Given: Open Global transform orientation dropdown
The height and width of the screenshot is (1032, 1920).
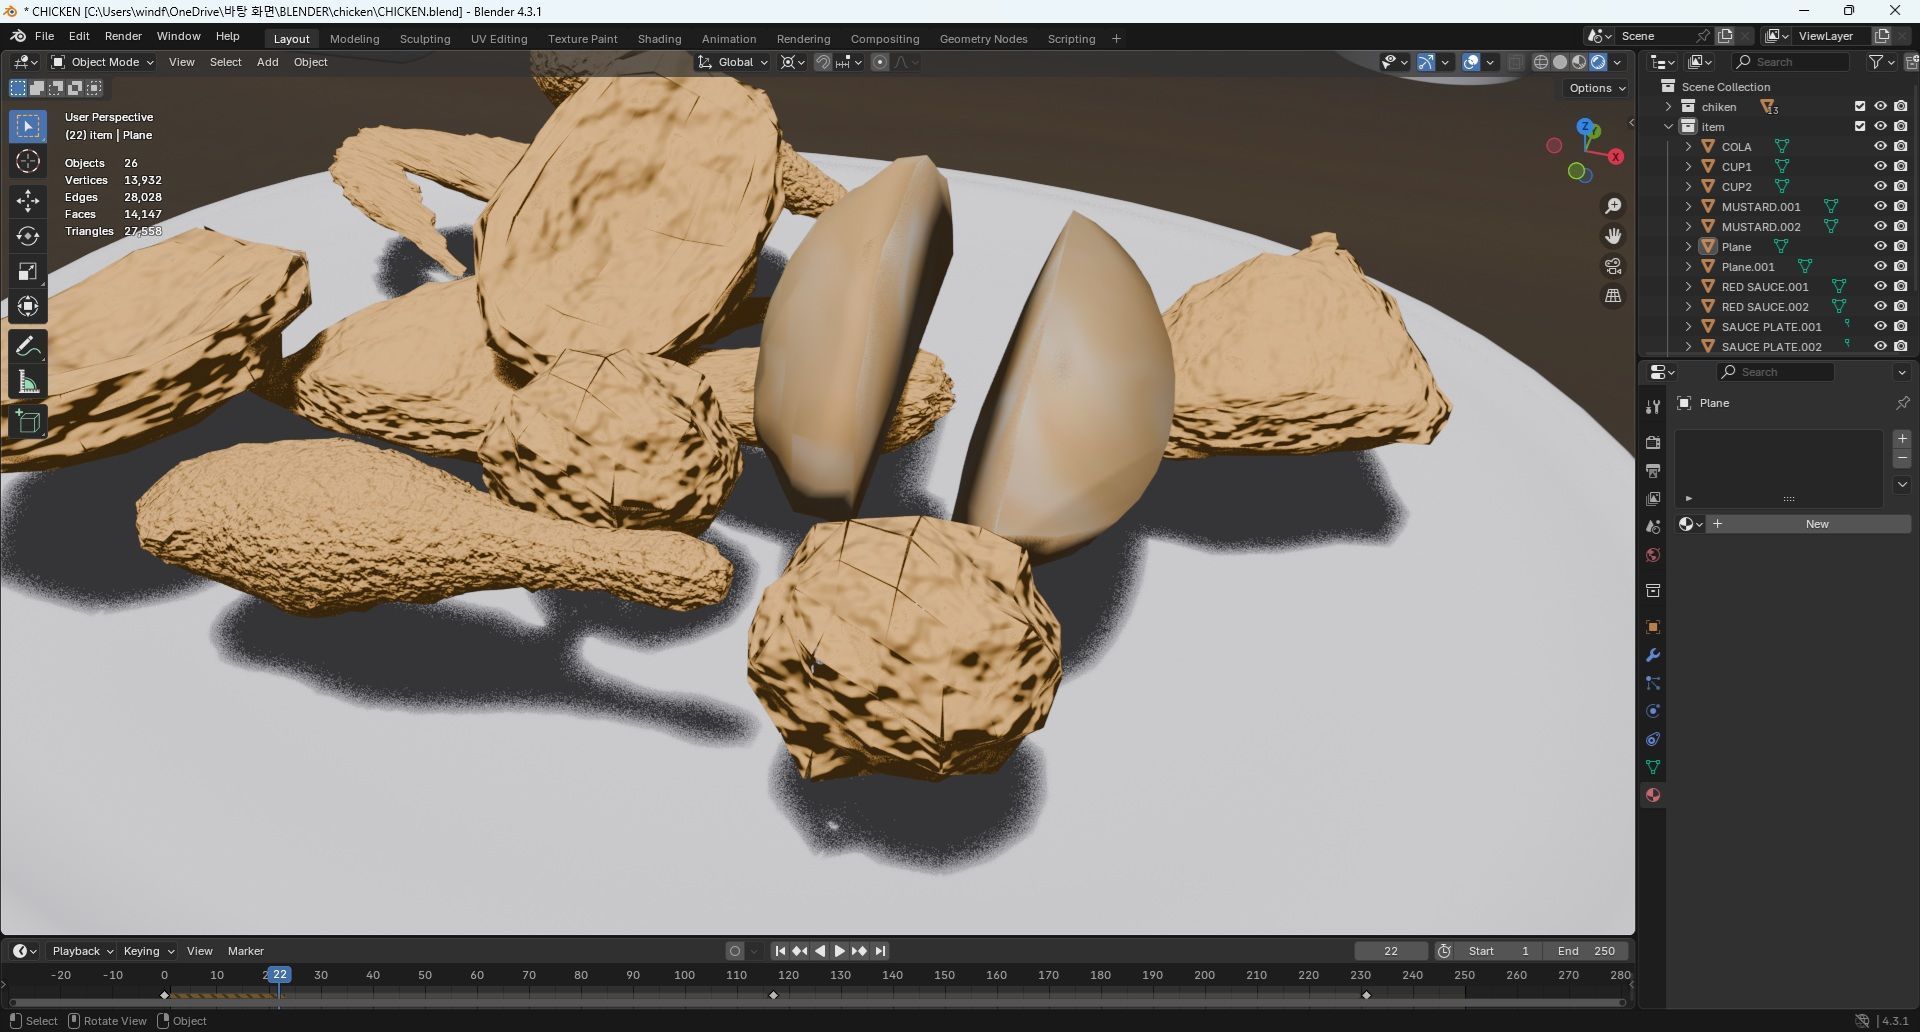Looking at the screenshot, I should point(733,62).
